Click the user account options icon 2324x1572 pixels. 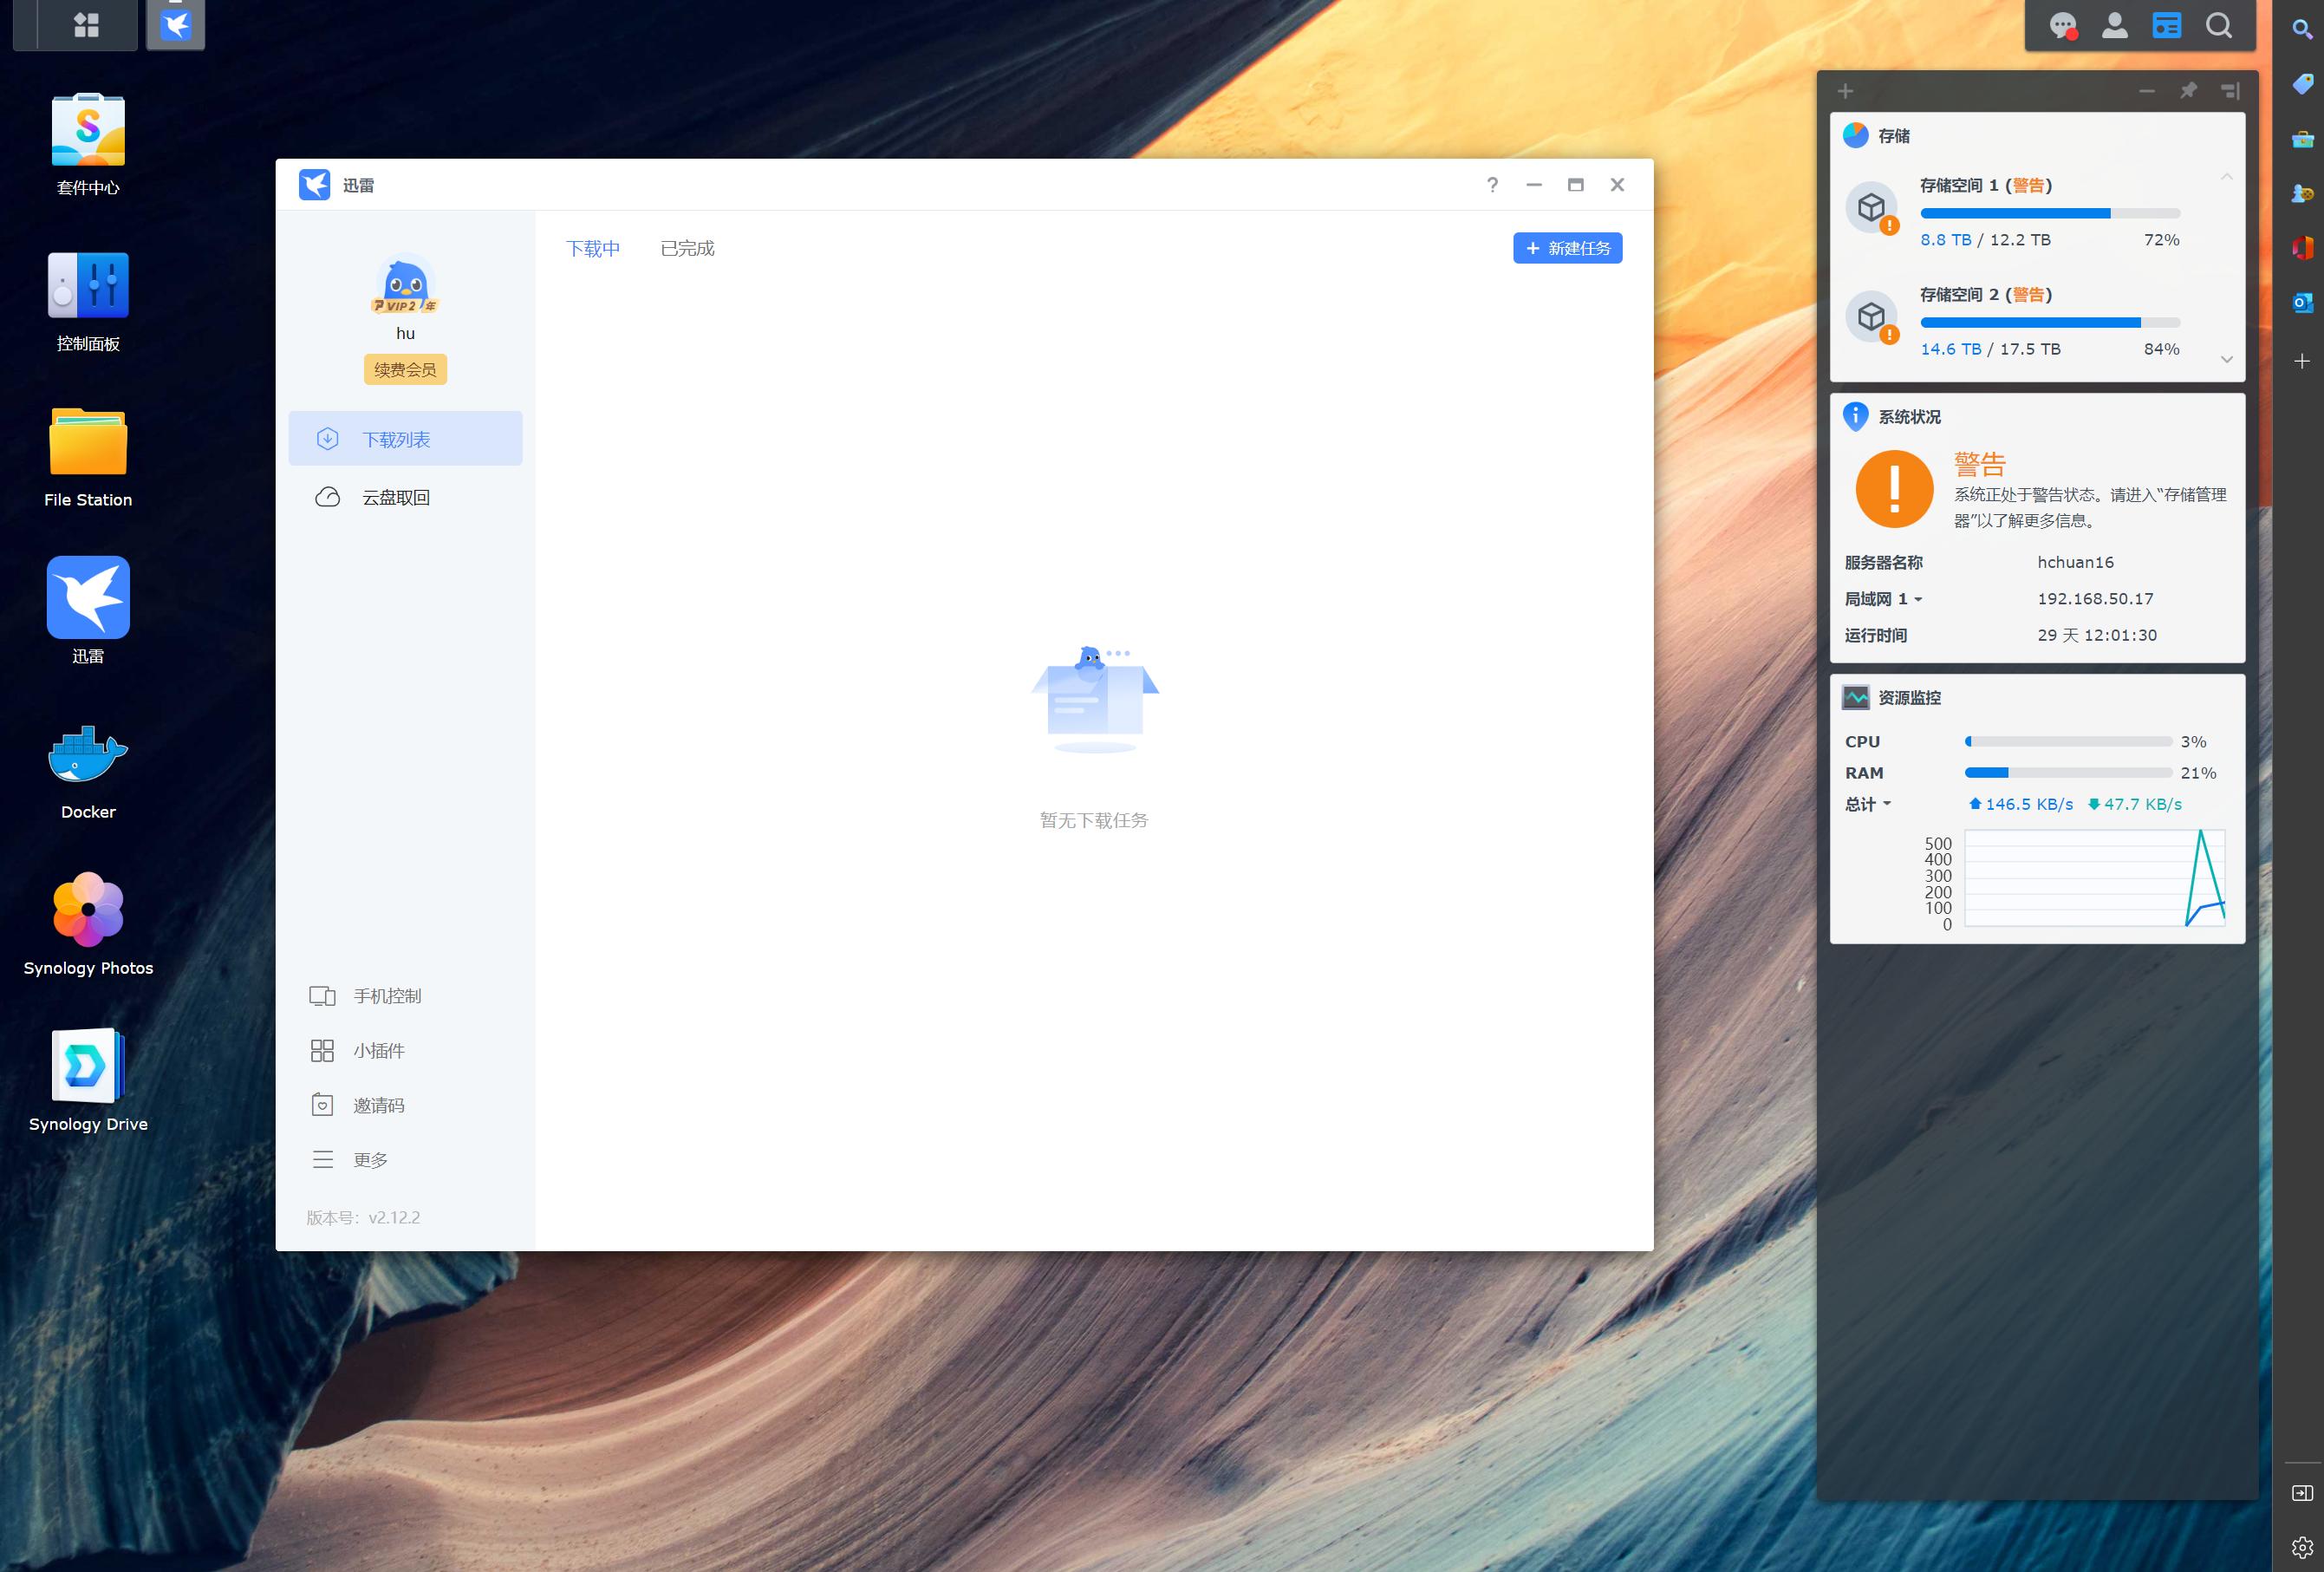pos(2114,26)
